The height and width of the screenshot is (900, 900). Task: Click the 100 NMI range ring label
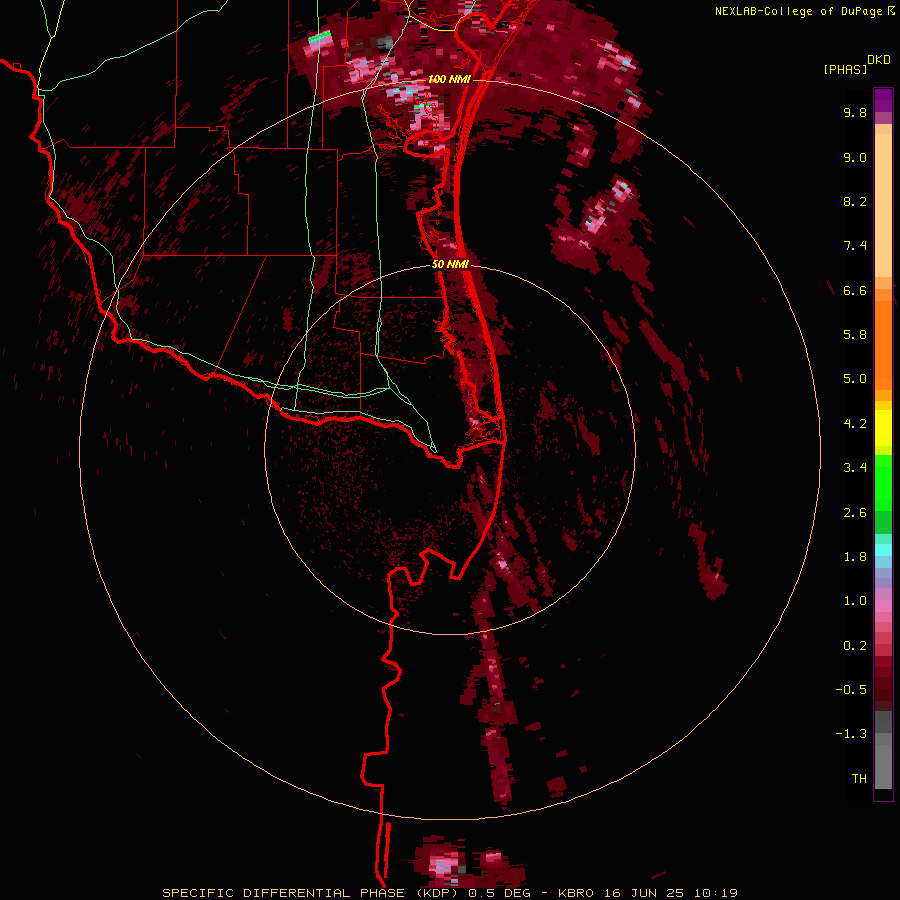click(448, 79)
